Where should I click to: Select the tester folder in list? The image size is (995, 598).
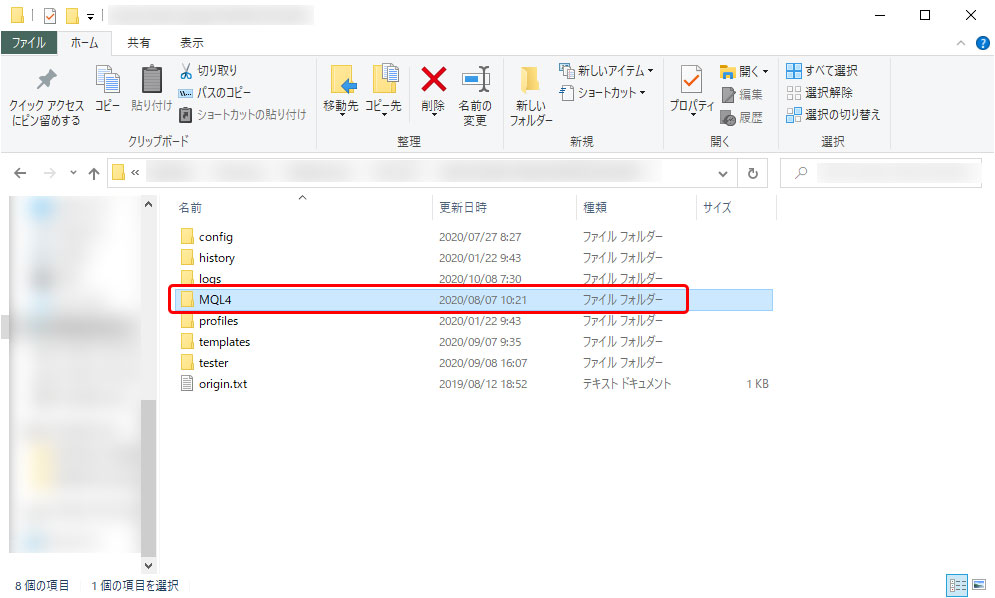(x=213, y=363)
